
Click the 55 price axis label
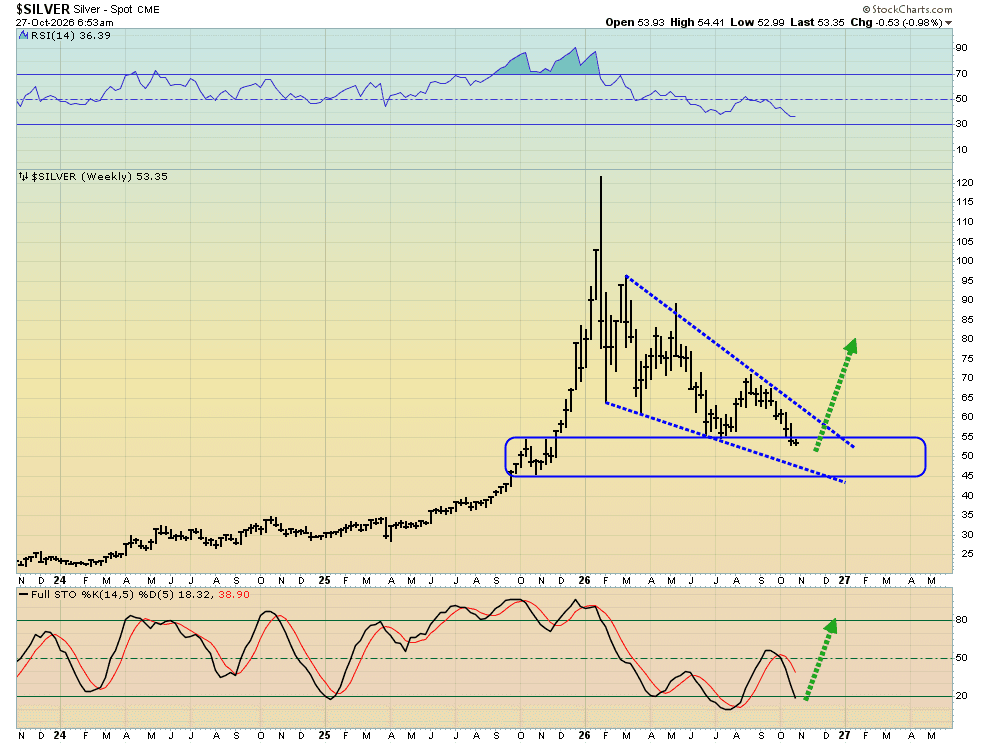tap(967, 436)
